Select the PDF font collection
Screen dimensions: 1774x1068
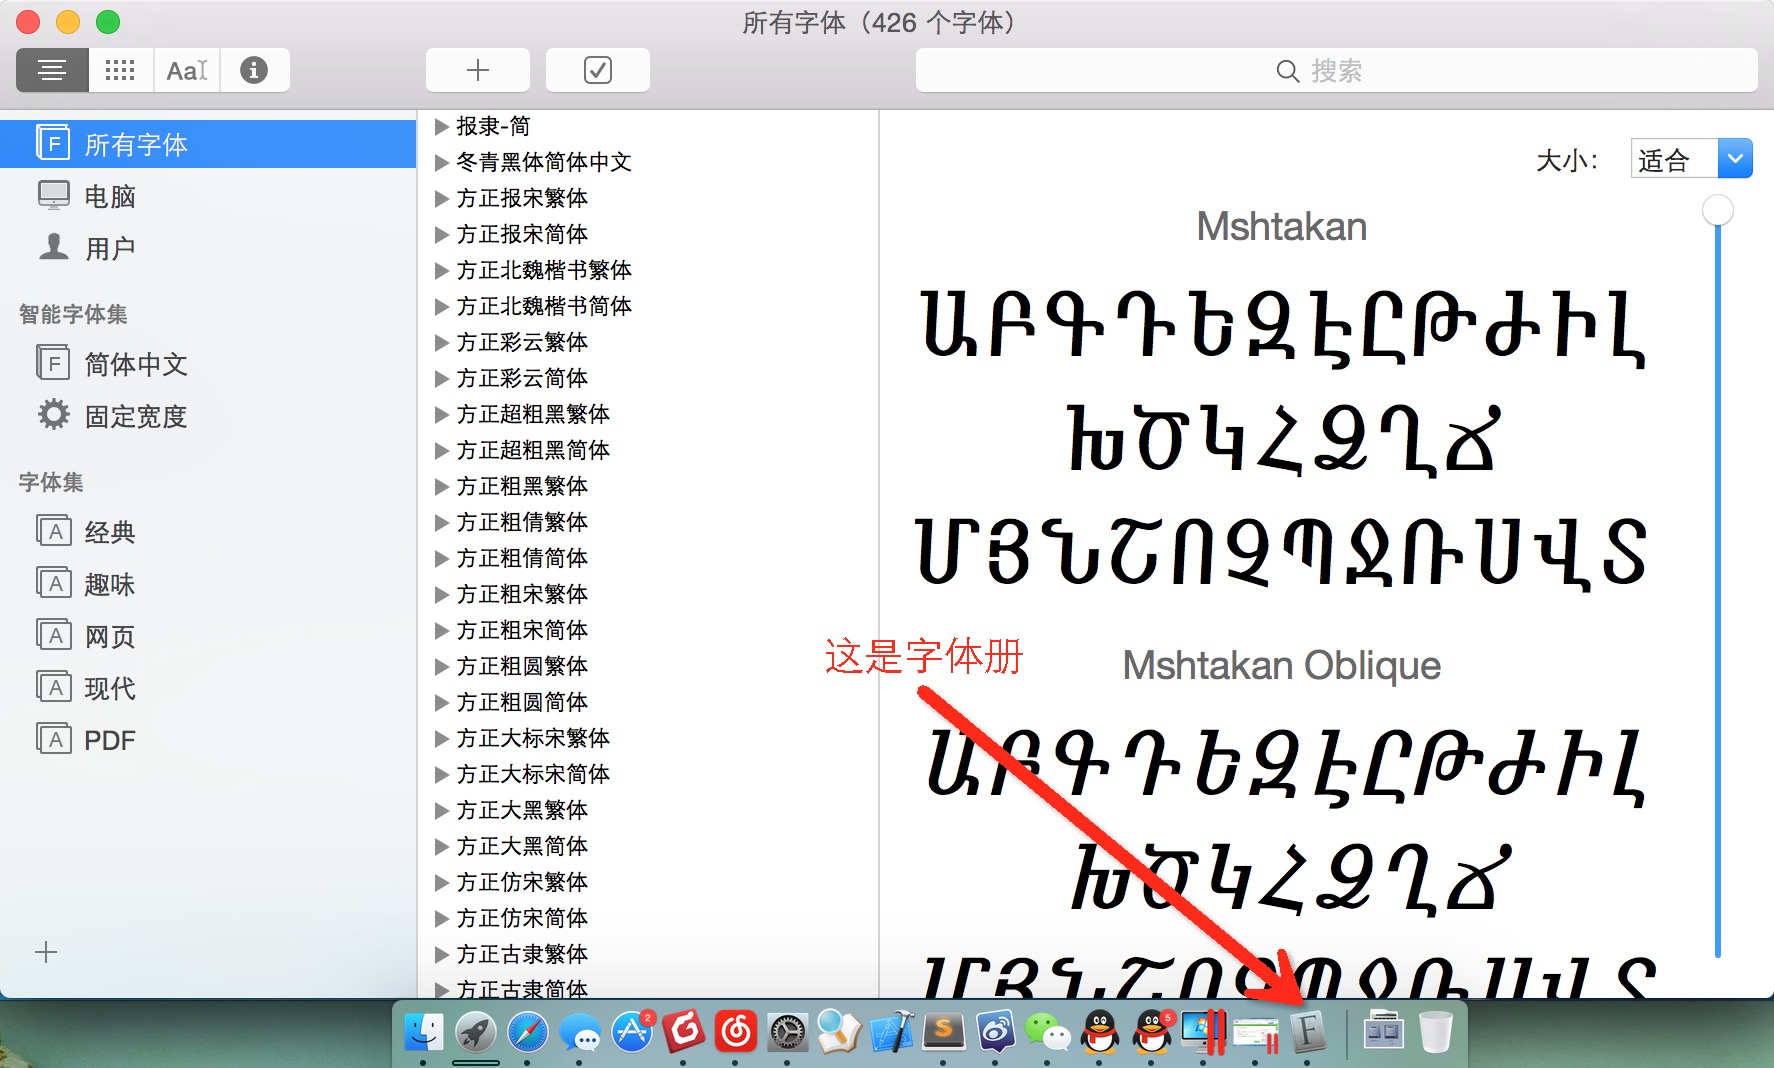click(x=108, y=739)
